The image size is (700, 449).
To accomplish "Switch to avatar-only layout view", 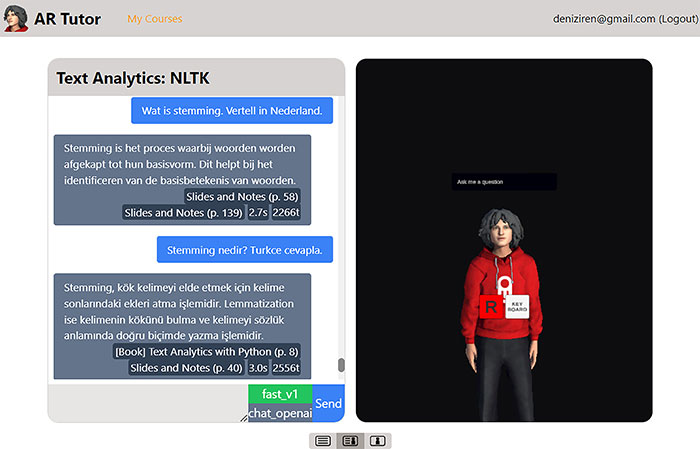I will tap(378, 440).
